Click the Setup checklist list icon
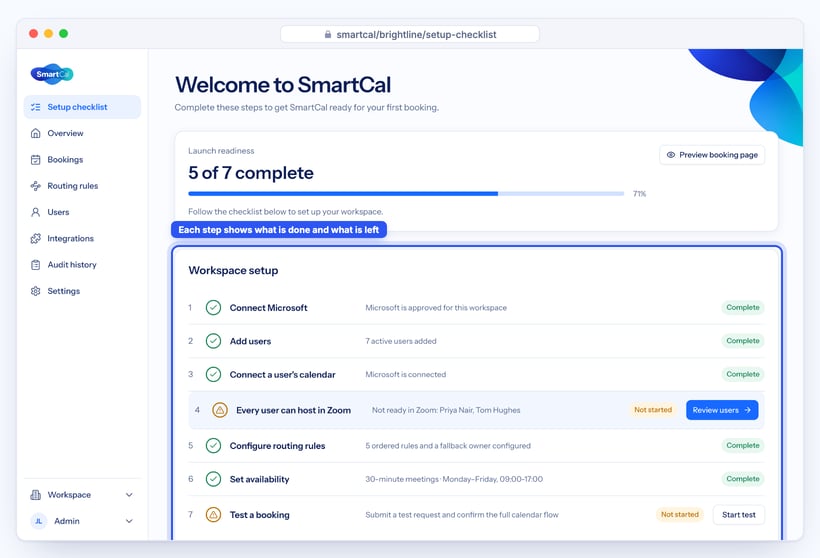This screenshot has height=558, width=820. (x=36, y=107)
